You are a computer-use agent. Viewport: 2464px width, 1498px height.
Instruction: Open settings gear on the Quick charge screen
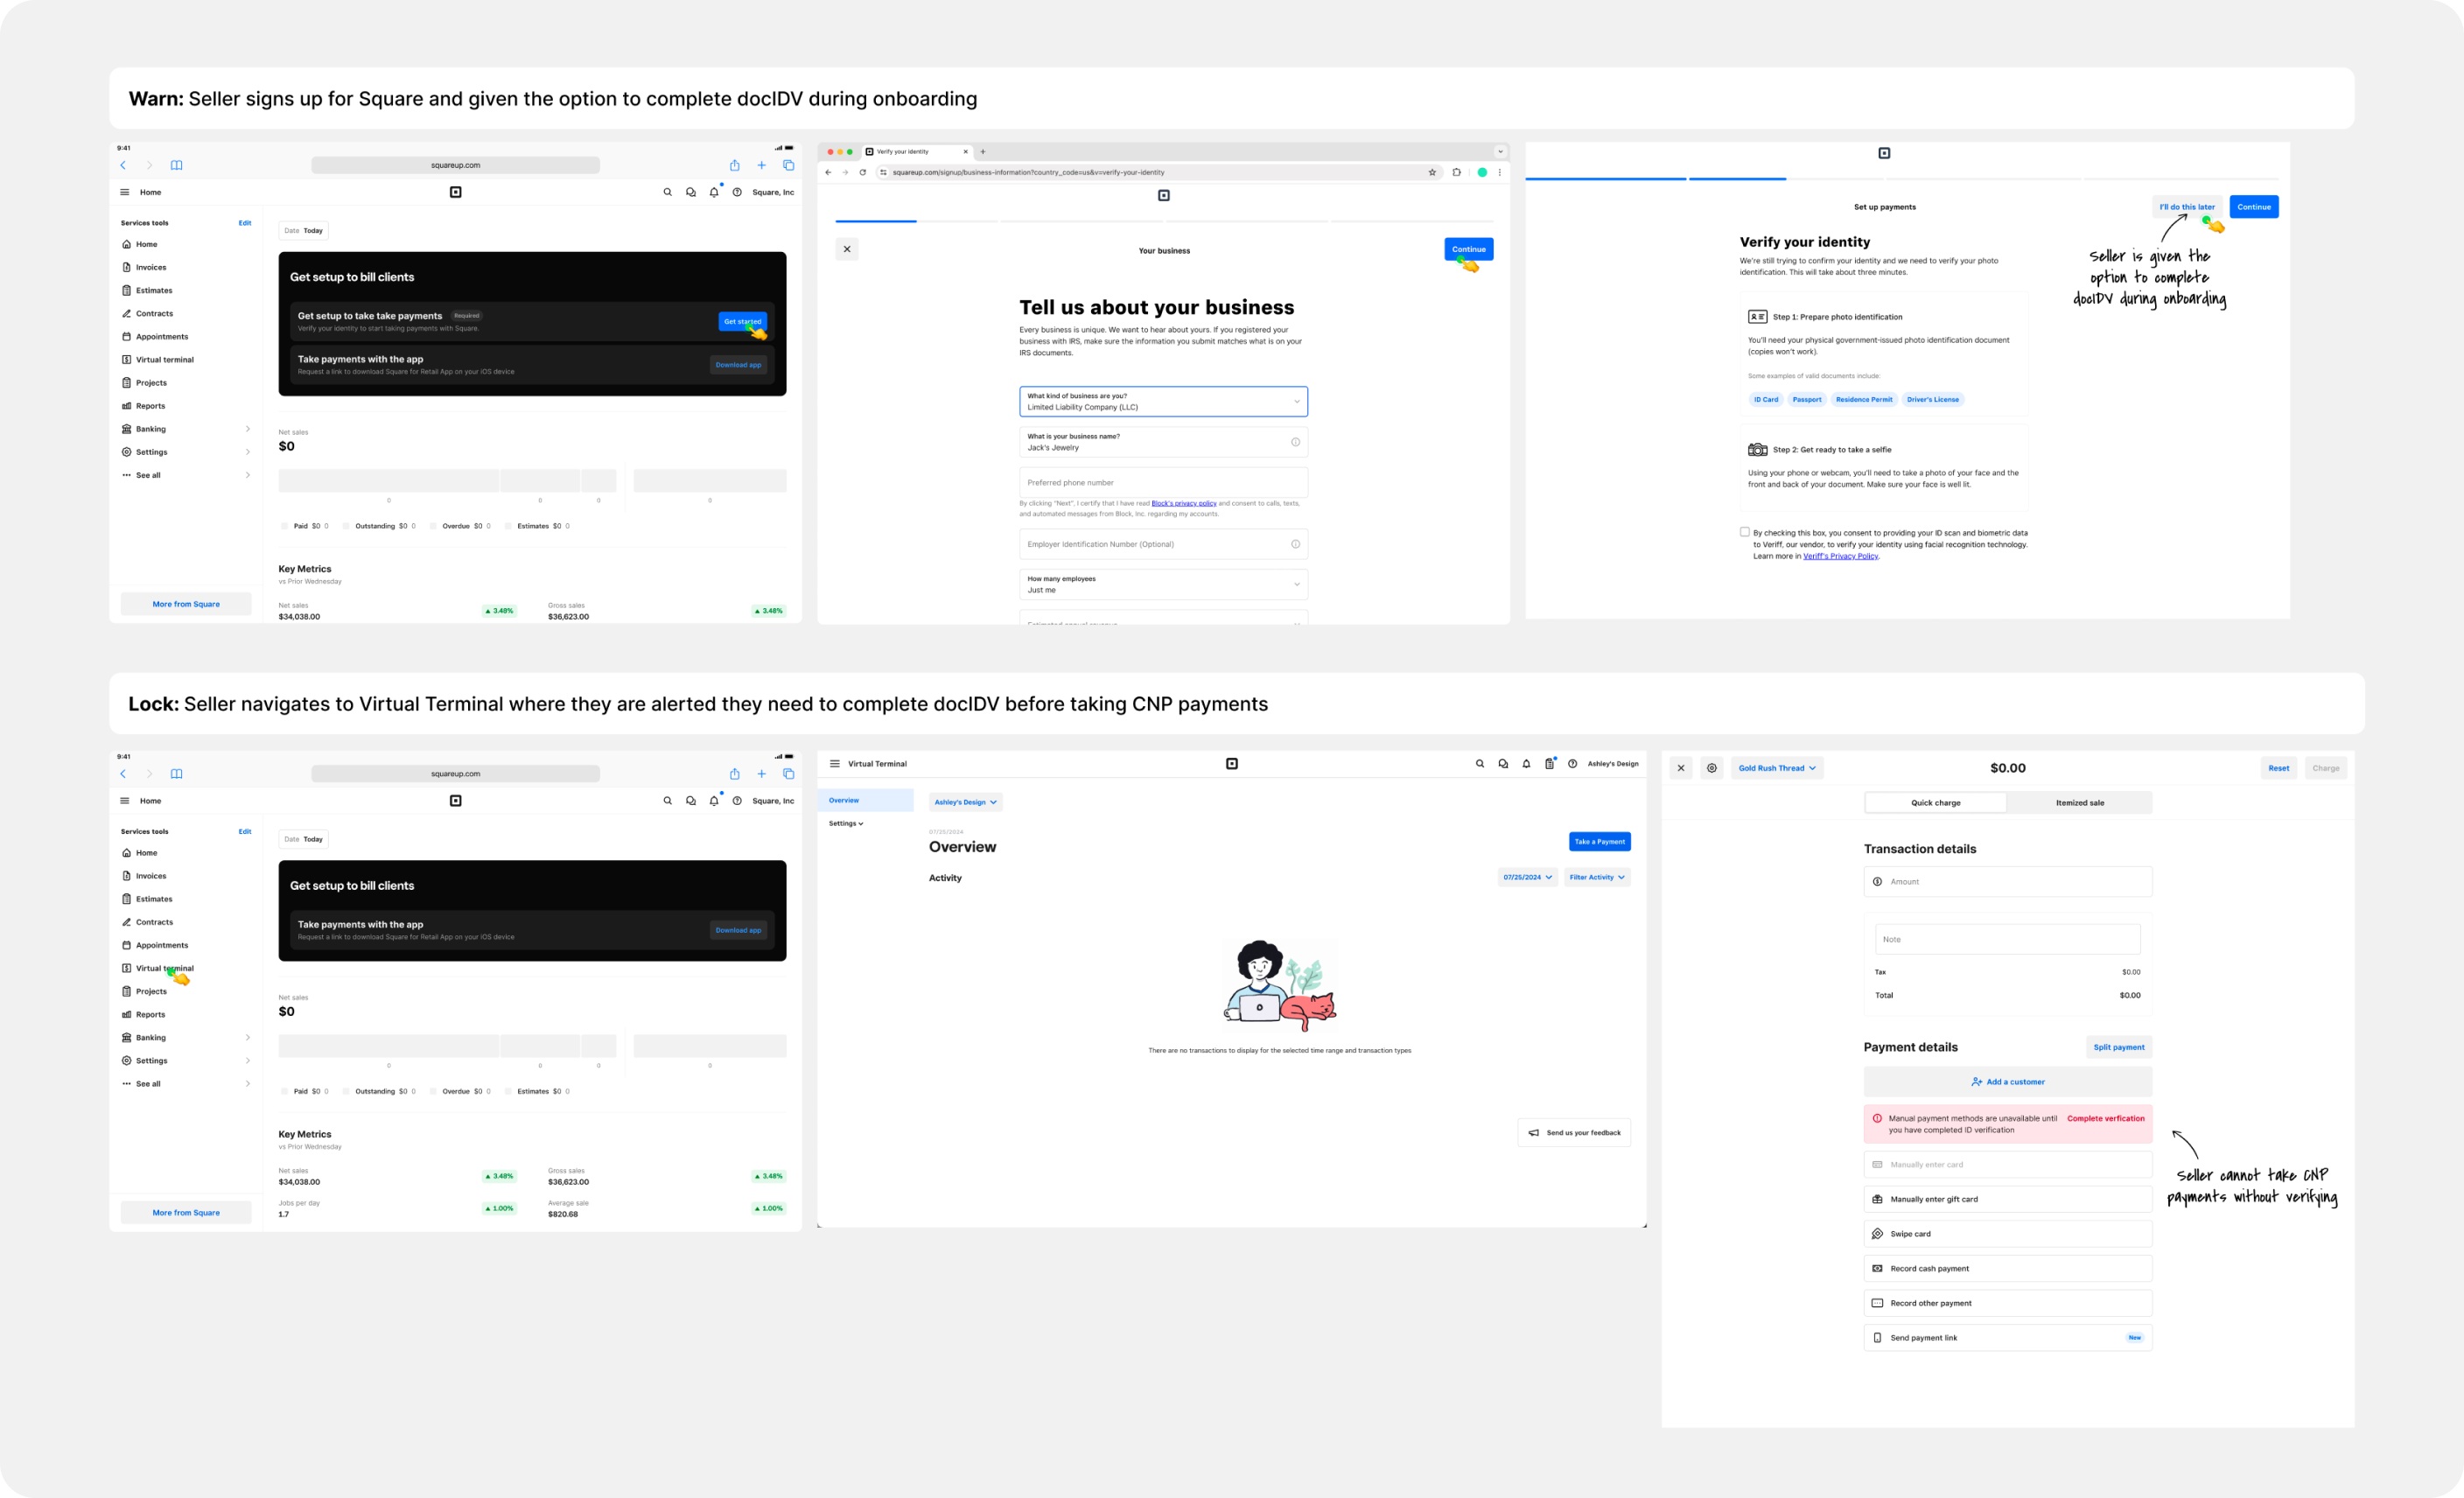pos(1713,768)
